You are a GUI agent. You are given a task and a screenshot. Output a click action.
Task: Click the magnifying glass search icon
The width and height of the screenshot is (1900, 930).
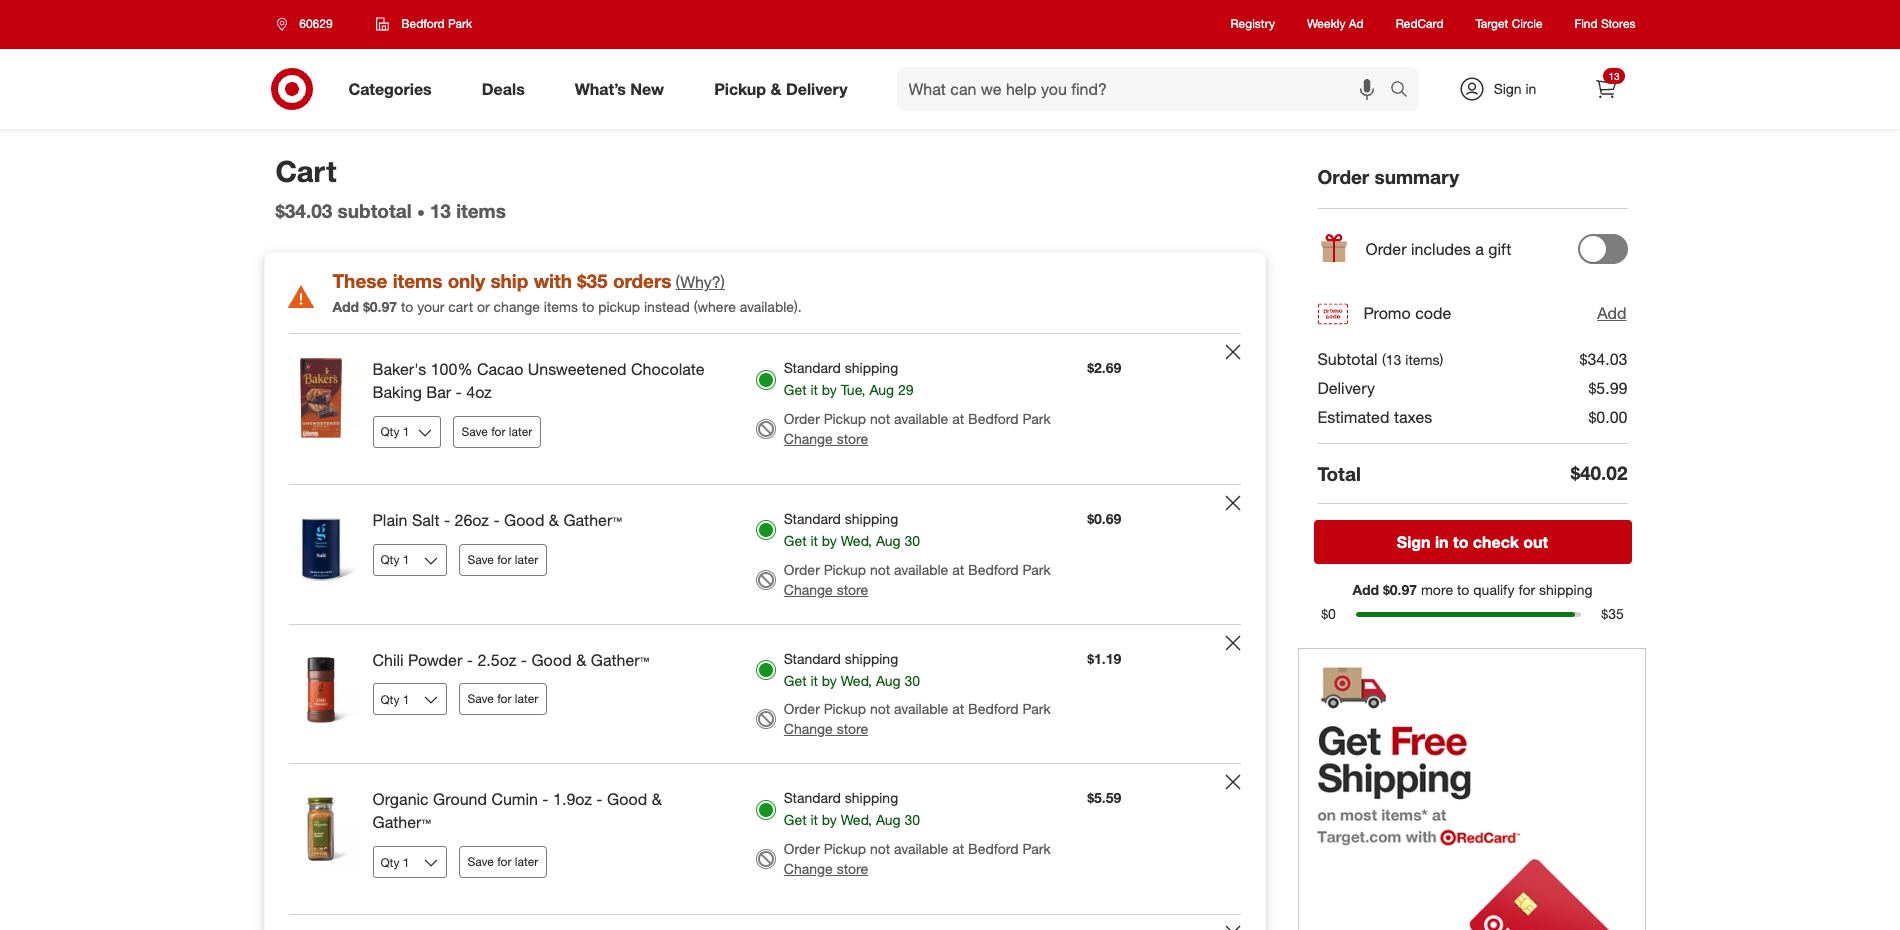[1399, 89]
